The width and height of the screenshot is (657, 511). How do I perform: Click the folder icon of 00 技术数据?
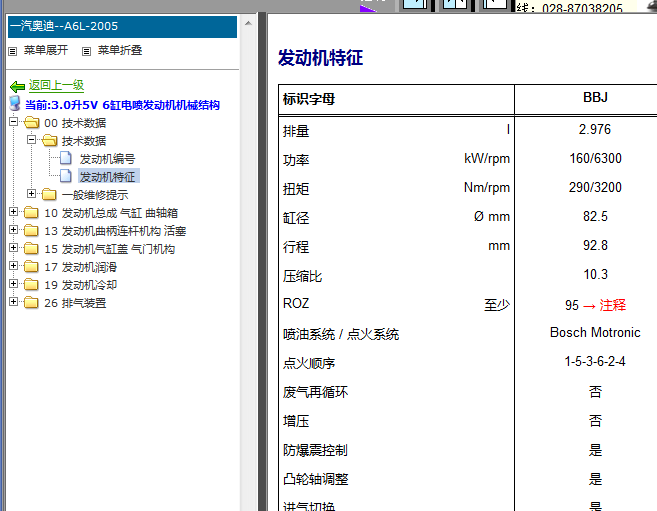31,122
